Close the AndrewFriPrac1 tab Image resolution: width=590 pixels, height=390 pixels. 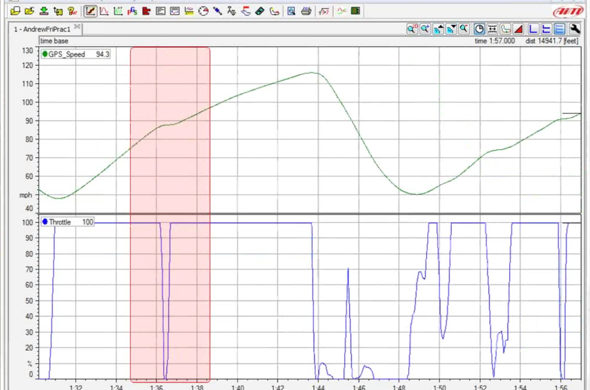(77, 27)
